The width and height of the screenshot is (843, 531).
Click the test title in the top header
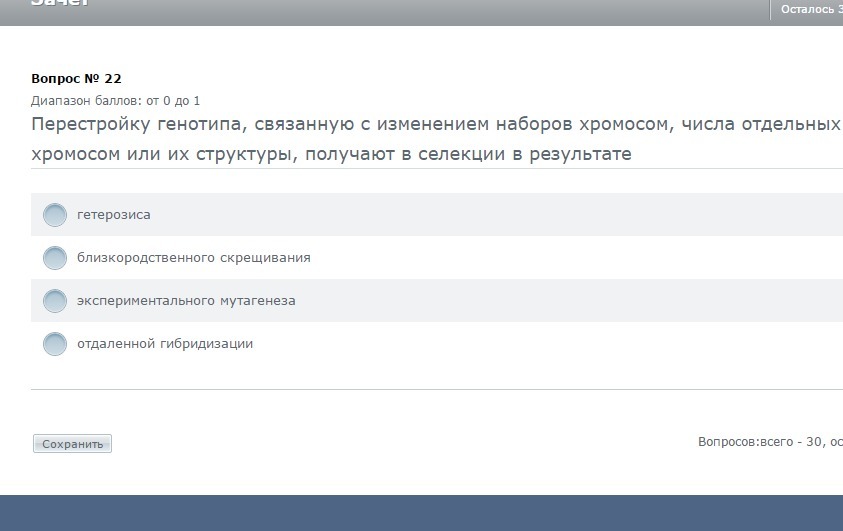coord(61,5)
